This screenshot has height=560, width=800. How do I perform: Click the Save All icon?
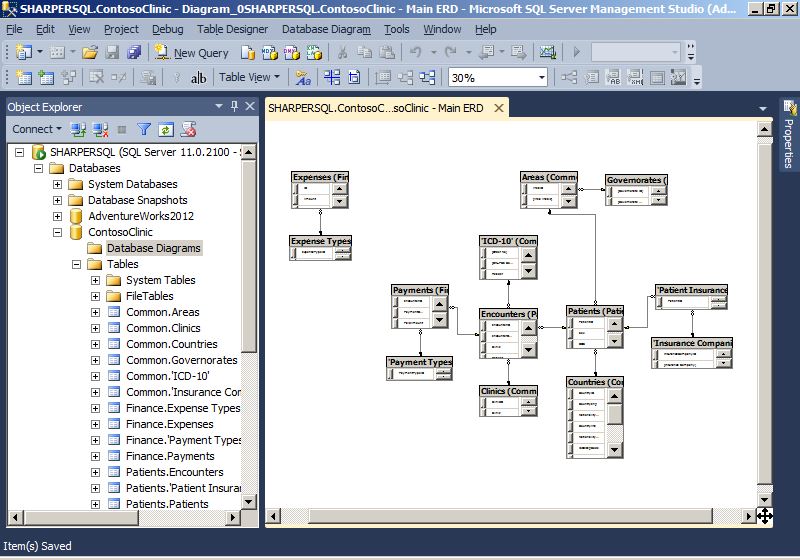click(x=134, y=52)
